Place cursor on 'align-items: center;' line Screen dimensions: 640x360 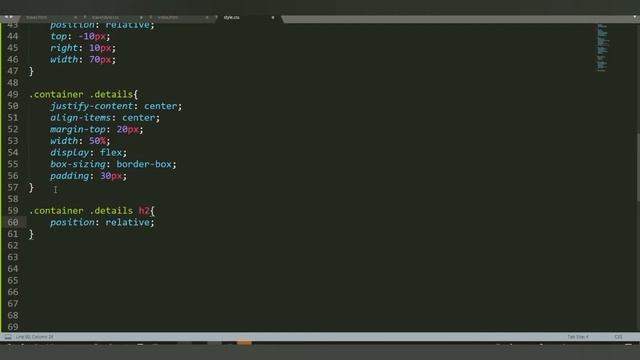pos(105,118)
